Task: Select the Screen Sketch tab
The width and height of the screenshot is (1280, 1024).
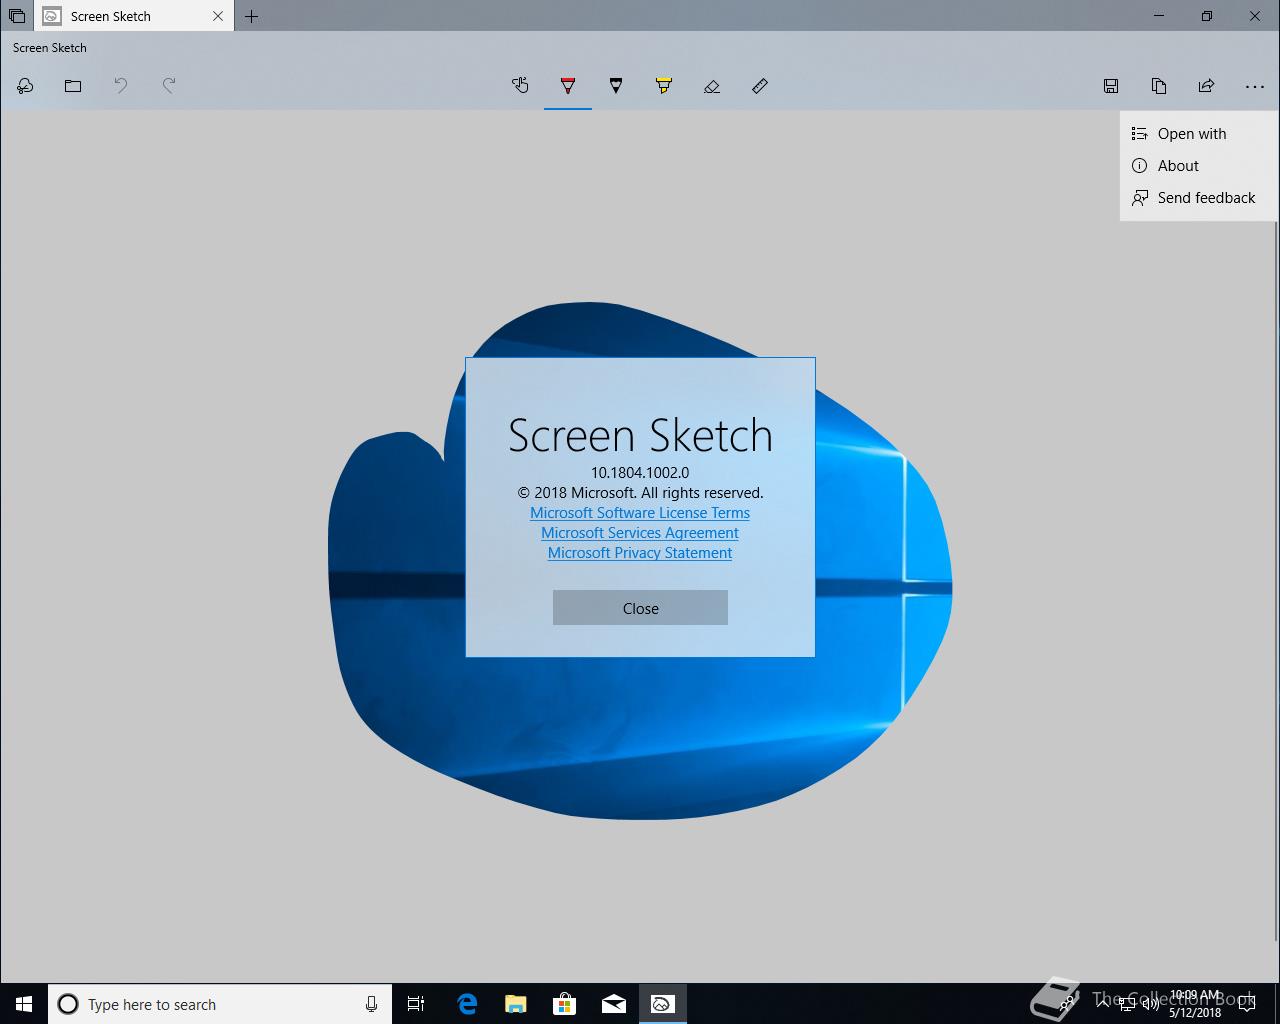Action: (133, 16)
